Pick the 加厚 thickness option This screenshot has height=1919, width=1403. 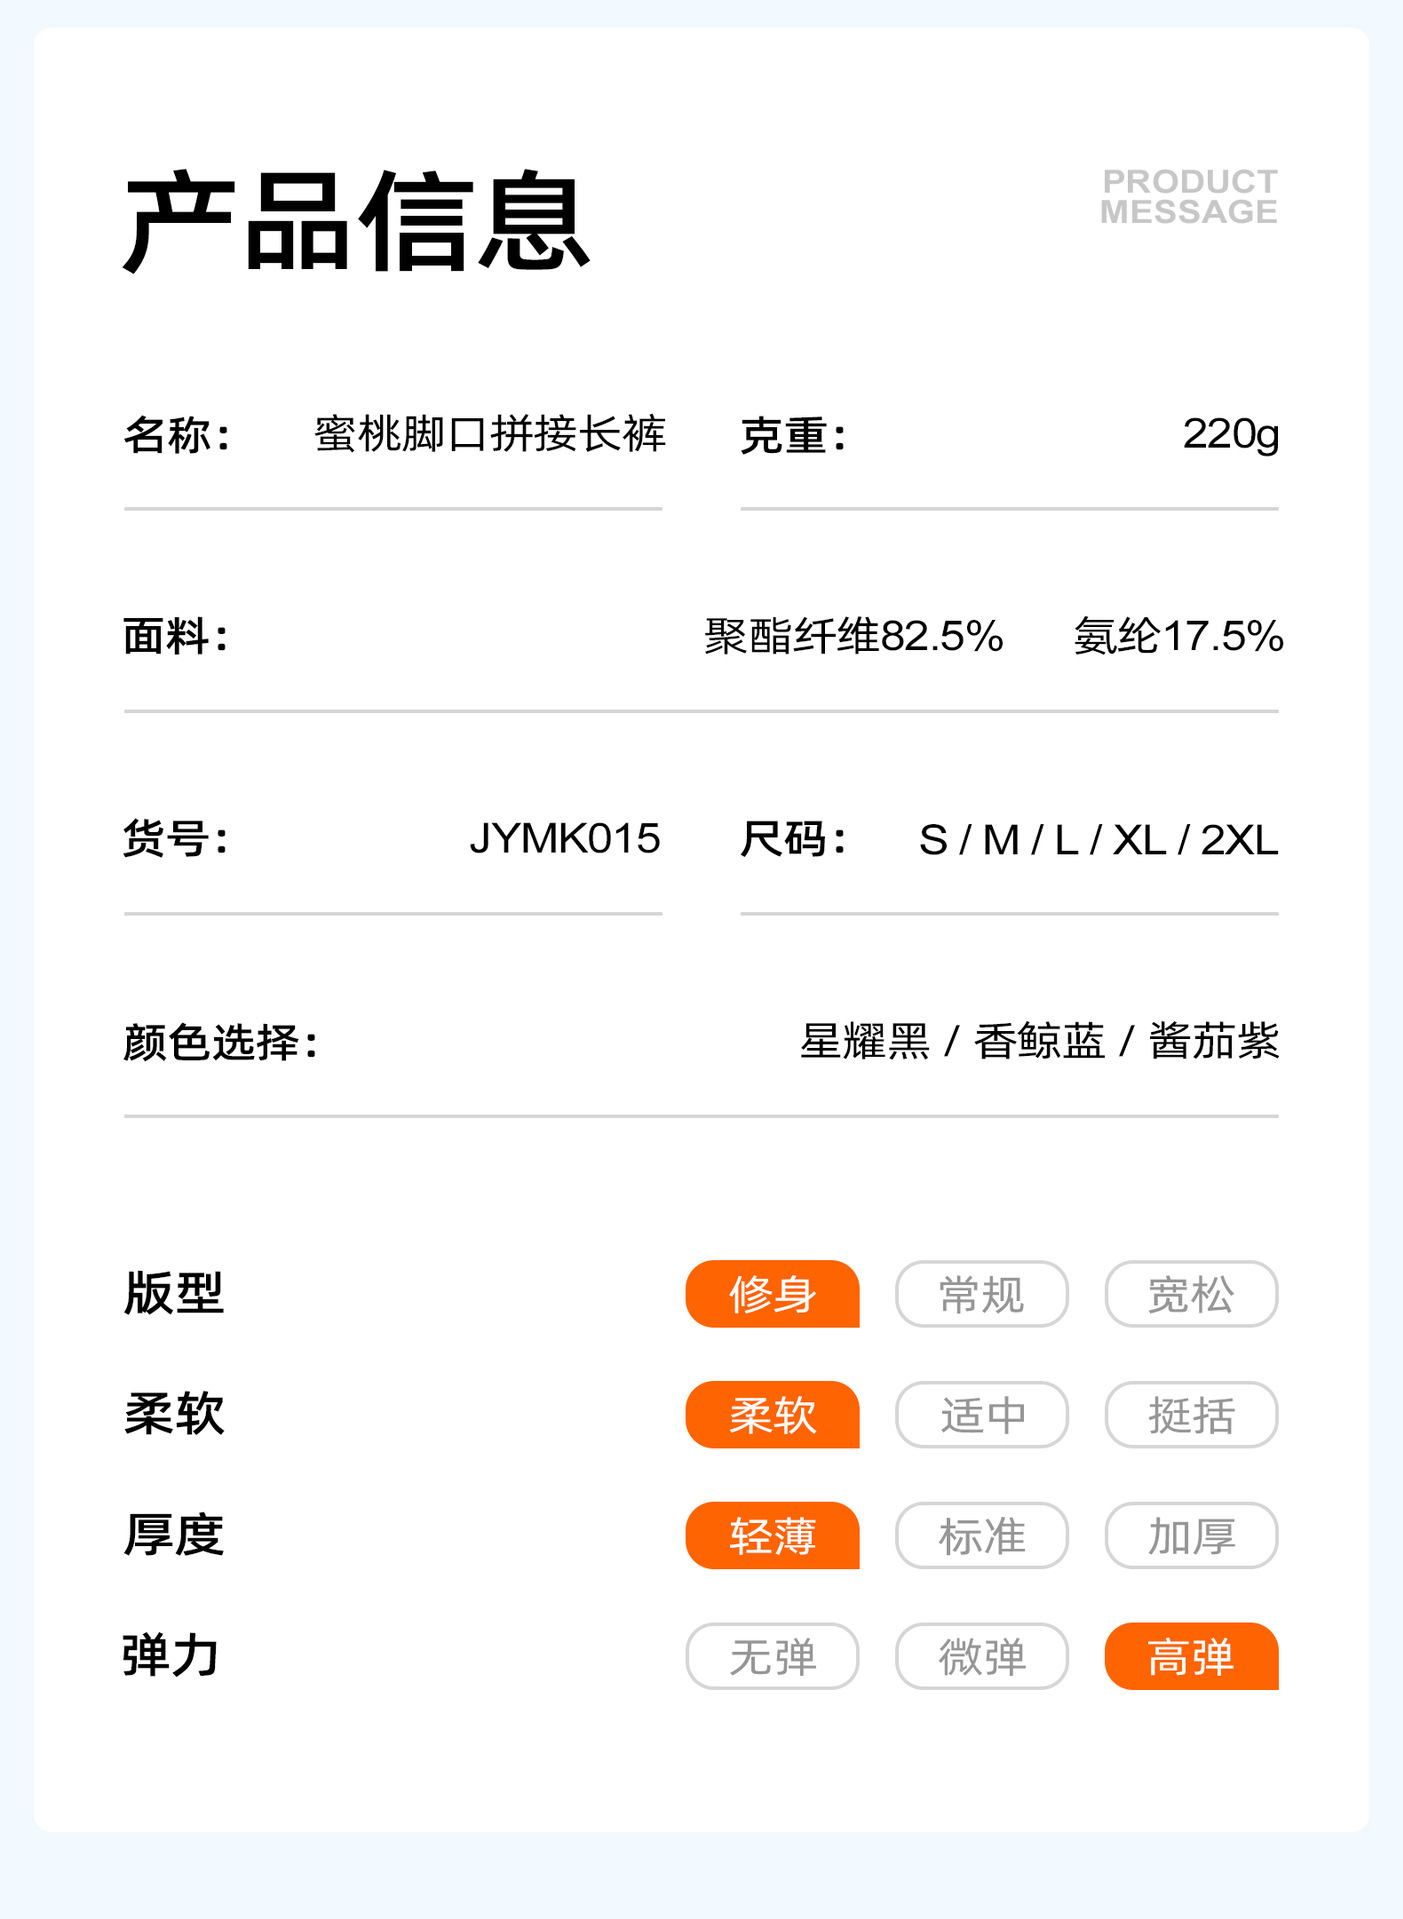pyautogui.click(x=1191, y=1536)
